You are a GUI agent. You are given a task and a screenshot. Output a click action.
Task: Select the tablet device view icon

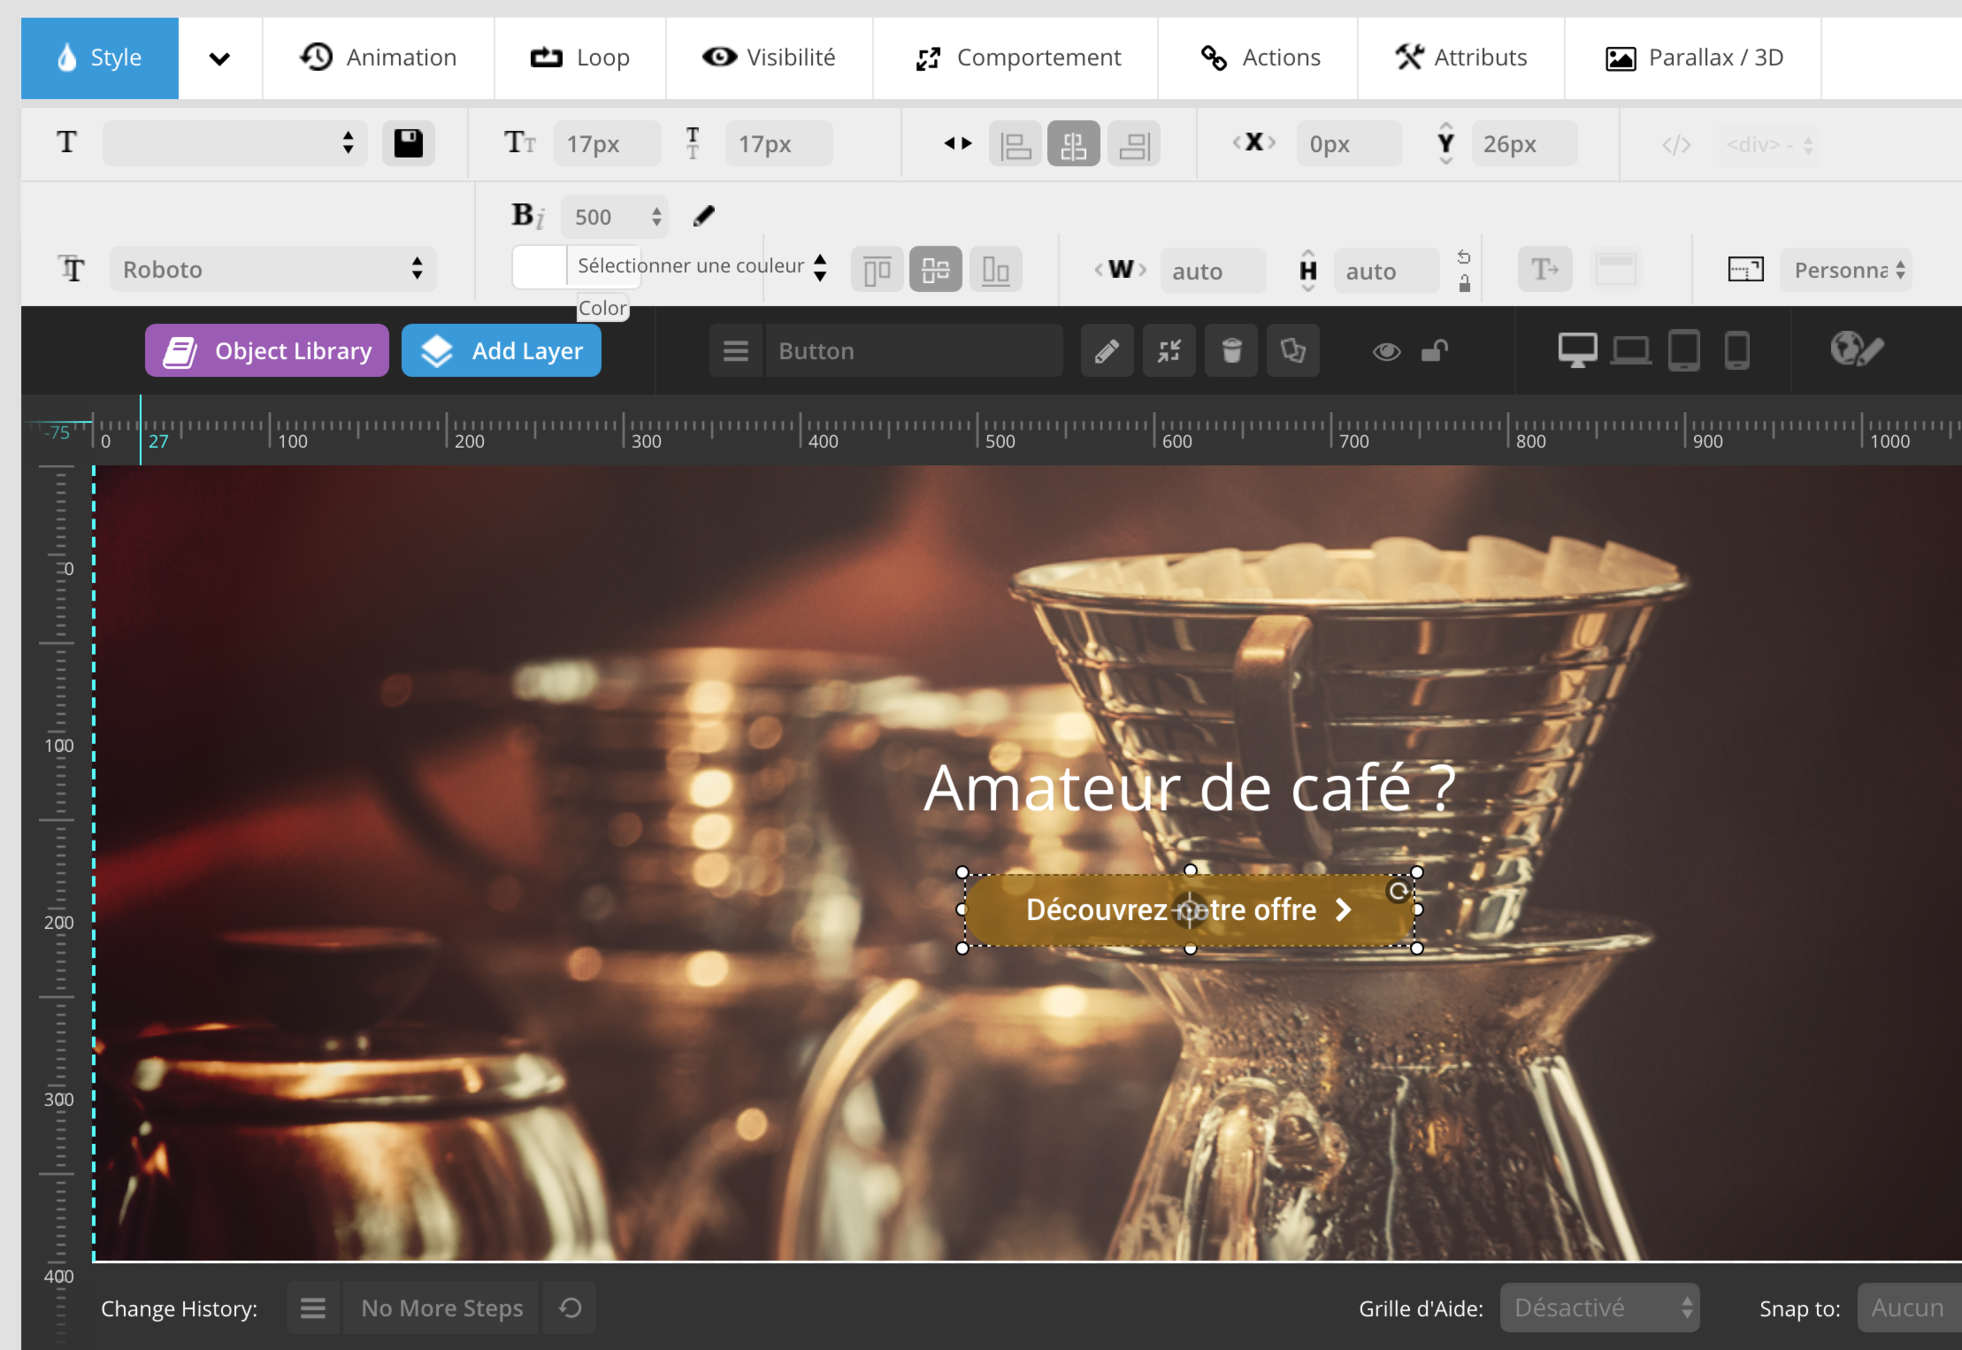click(1684, 350)
